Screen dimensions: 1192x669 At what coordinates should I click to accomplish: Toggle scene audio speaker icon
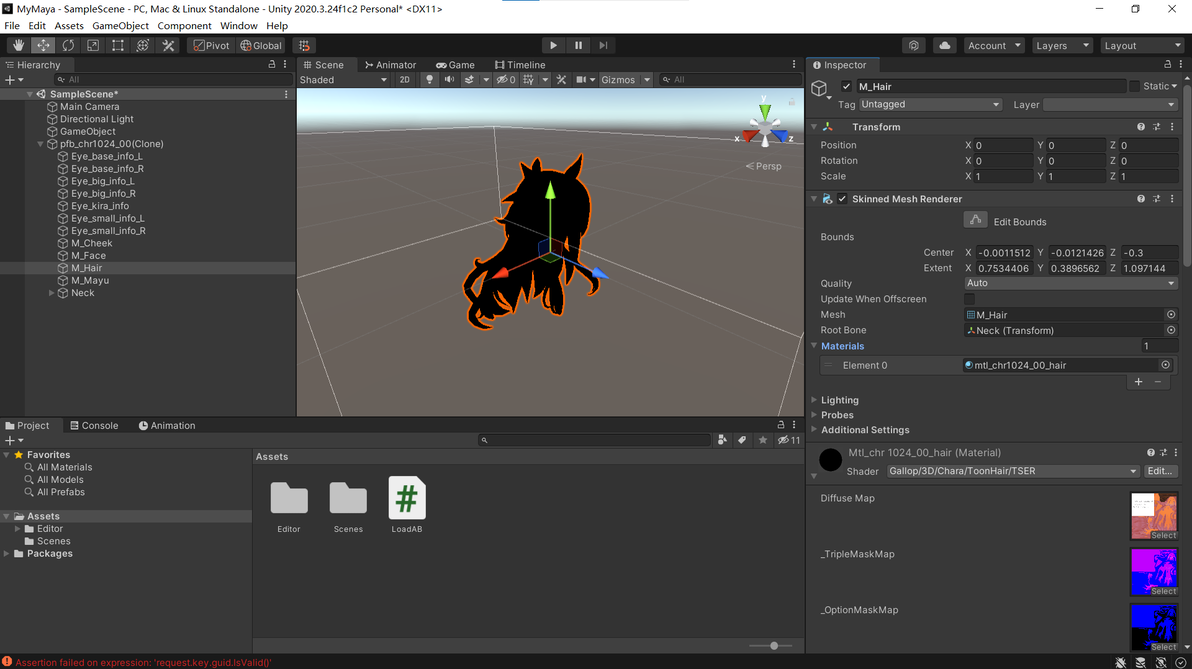click(449, 80)
